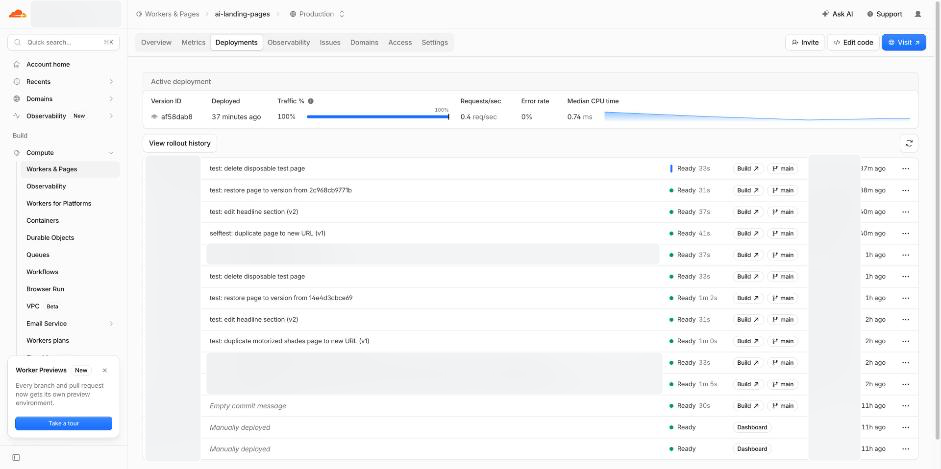Viewport: 941px width, 469px height.
Task: Open actions menu for 'duplicate motorized shades page' row
Action: (906, 341)
